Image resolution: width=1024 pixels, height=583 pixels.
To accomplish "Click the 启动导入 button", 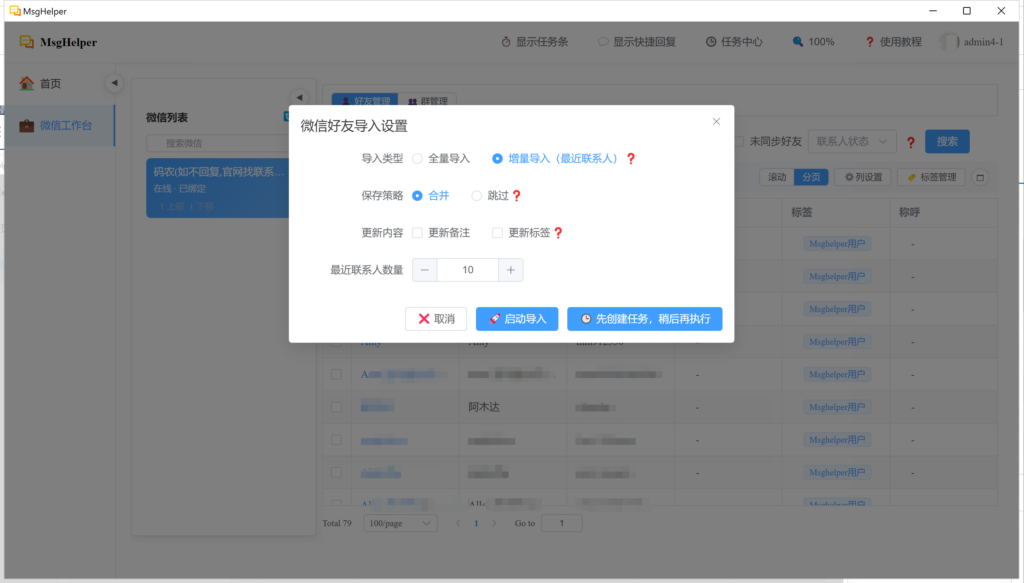I will click(x=517, y=319).
